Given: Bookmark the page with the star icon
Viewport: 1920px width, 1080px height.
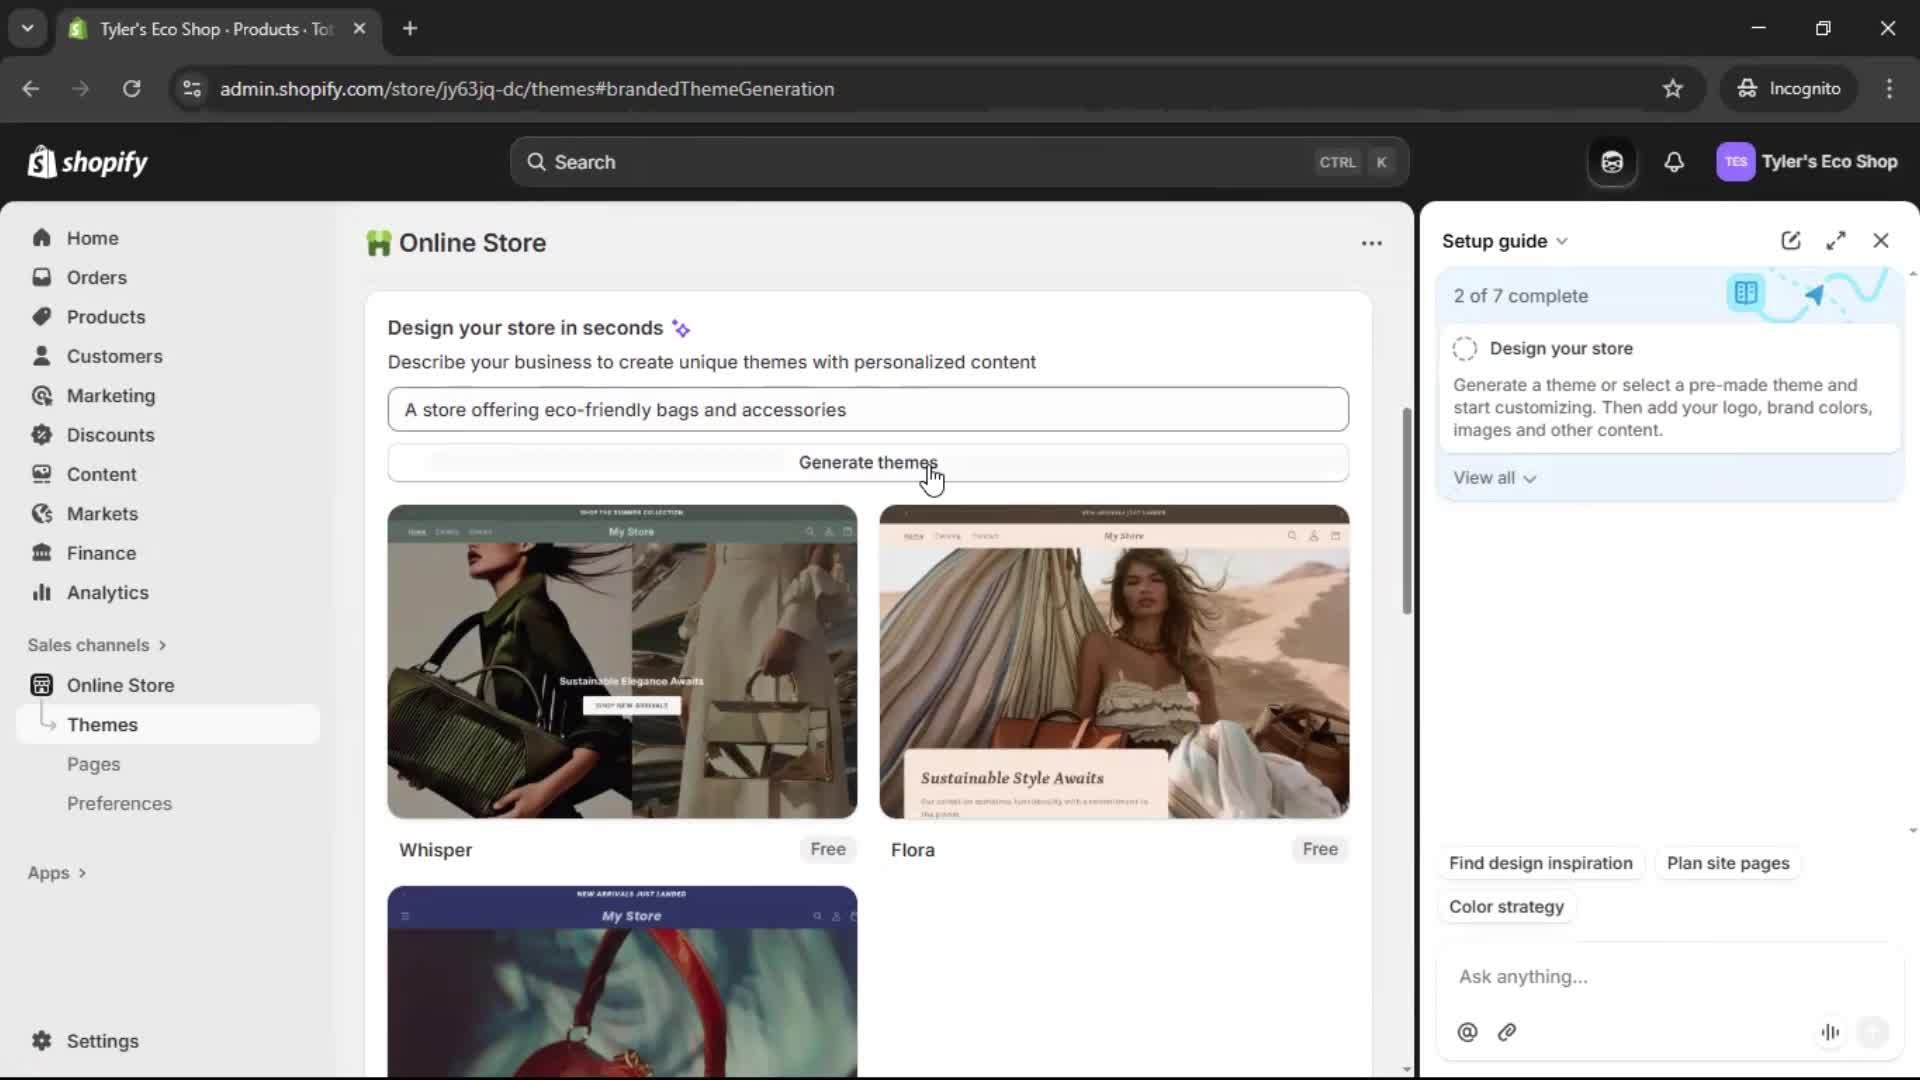Looking at the screenshot, I should (x=1673, y=88).
